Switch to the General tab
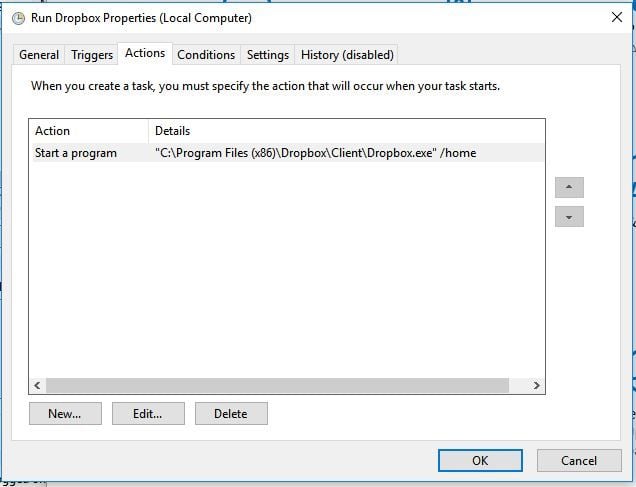 (x=39, y=55)
